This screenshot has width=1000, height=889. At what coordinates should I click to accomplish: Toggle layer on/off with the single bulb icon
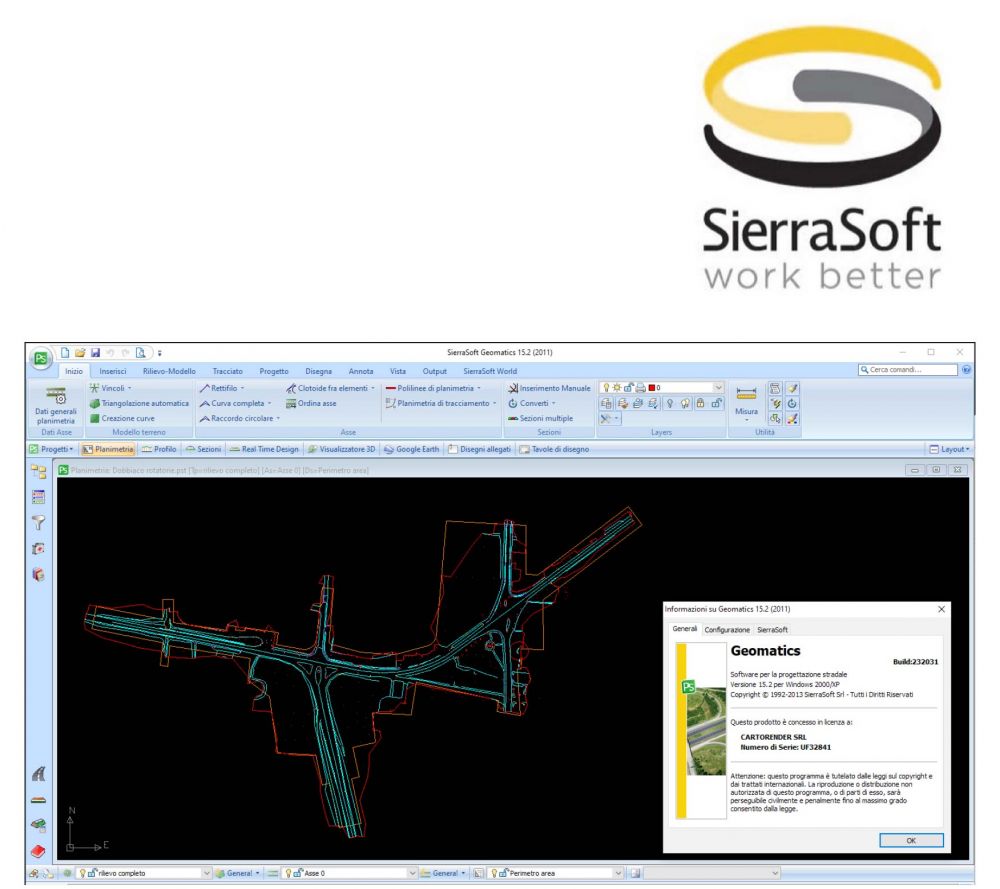point(670,403)
